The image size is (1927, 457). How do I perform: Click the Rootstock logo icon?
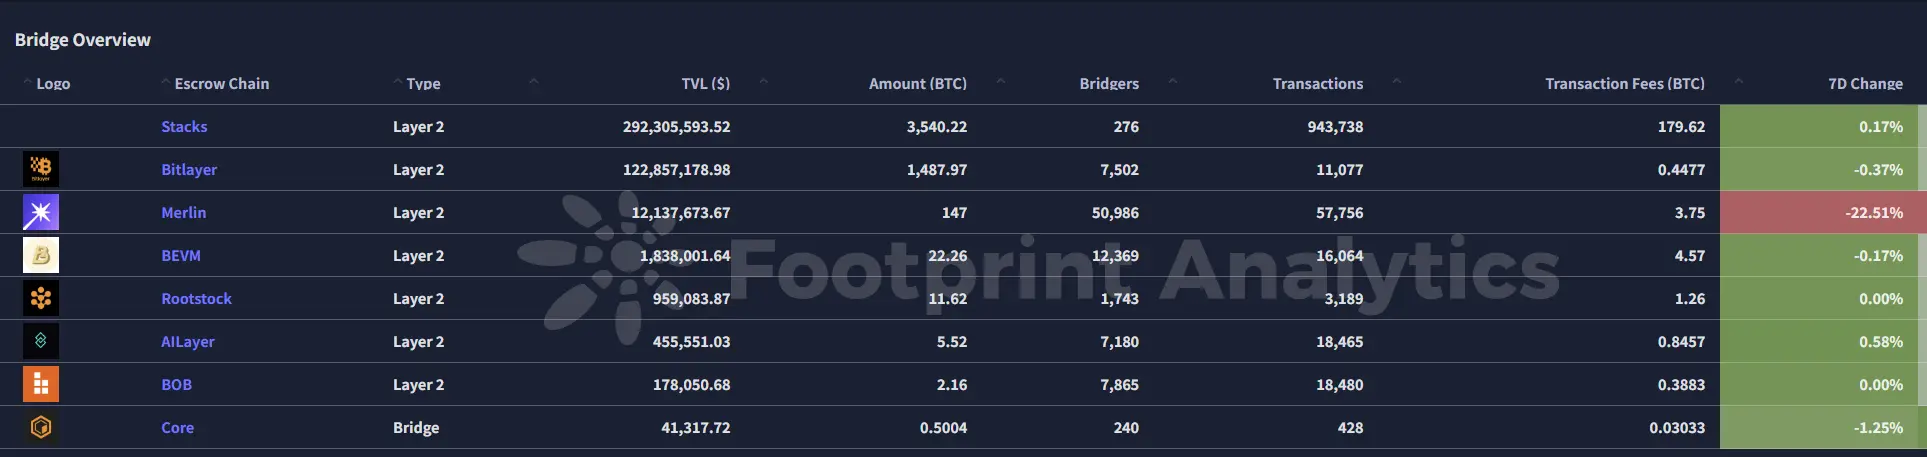click(x=41, y=298)
